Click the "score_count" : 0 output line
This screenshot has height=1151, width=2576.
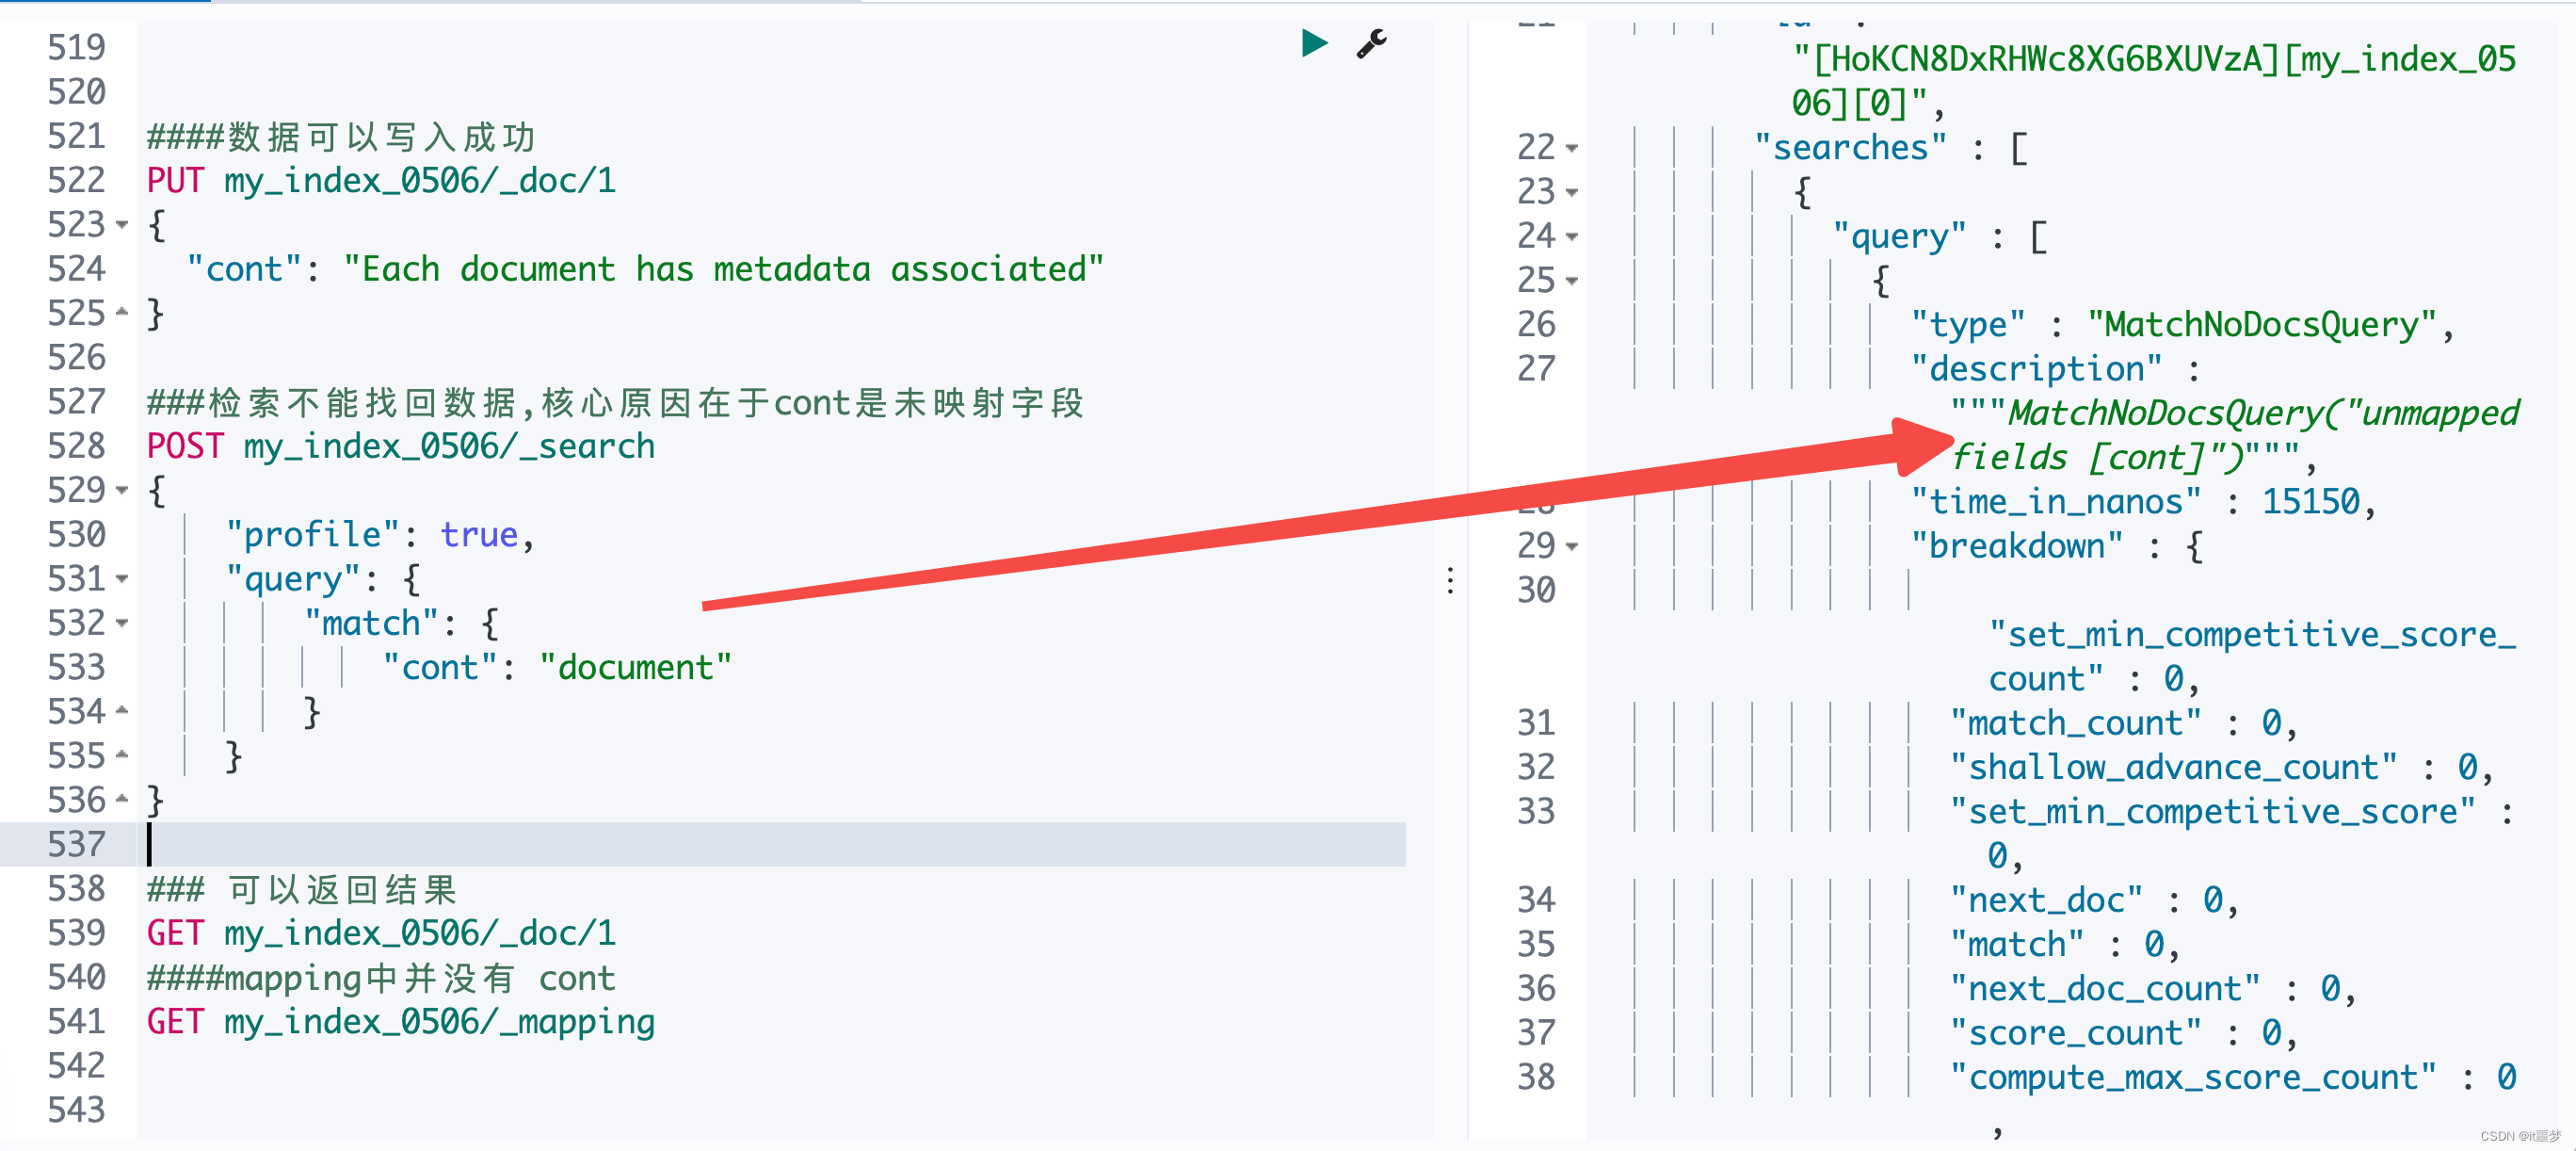(2122, 1032)
